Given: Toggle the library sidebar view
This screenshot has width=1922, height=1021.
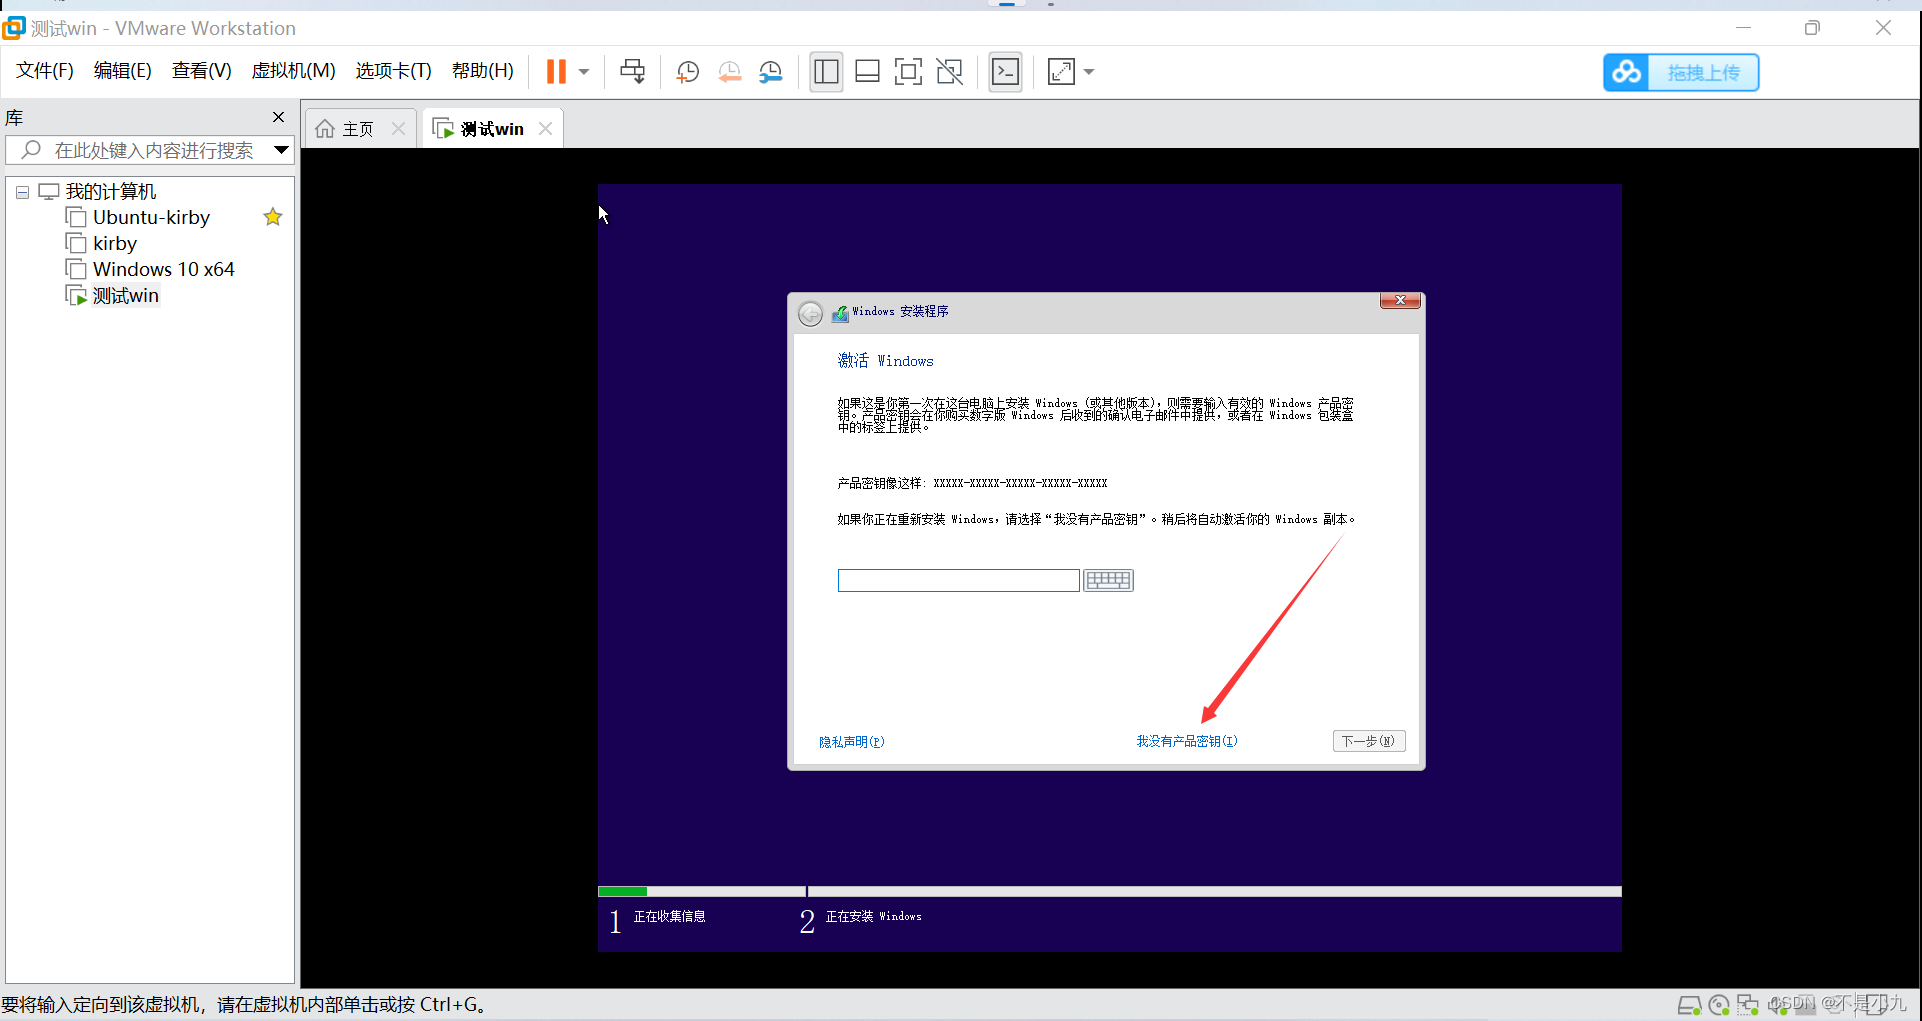Looking at the screenshot, I should 826,71.
